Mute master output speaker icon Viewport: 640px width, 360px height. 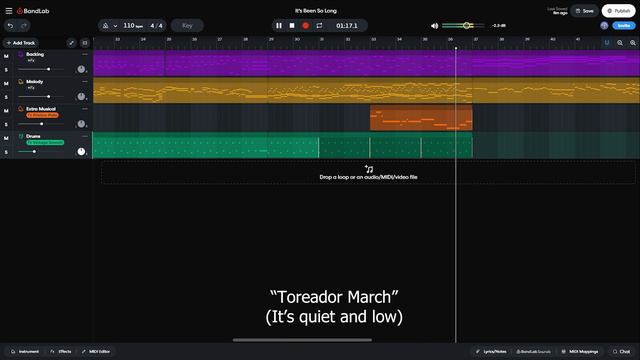tap(434, 26)
